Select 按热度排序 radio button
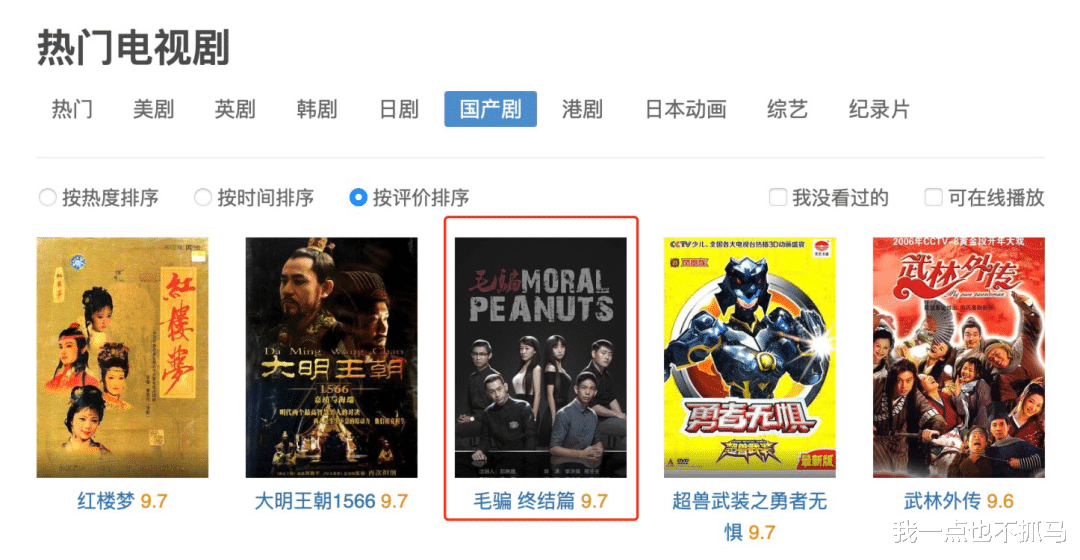The height and width of the screenshot is (560, 1080). [x=48, y=198]
